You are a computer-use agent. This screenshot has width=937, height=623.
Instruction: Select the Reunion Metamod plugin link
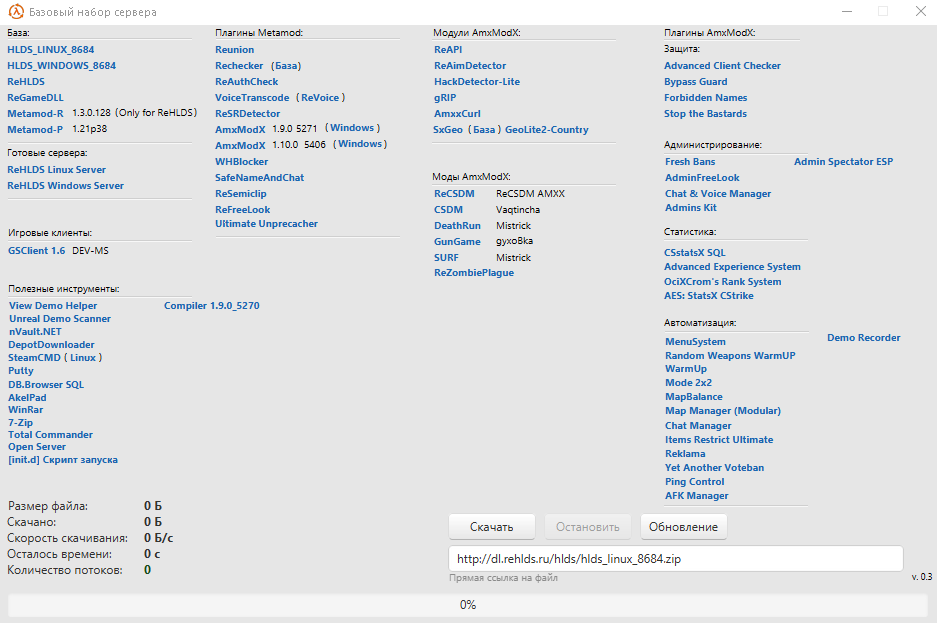tap(235, 50)
